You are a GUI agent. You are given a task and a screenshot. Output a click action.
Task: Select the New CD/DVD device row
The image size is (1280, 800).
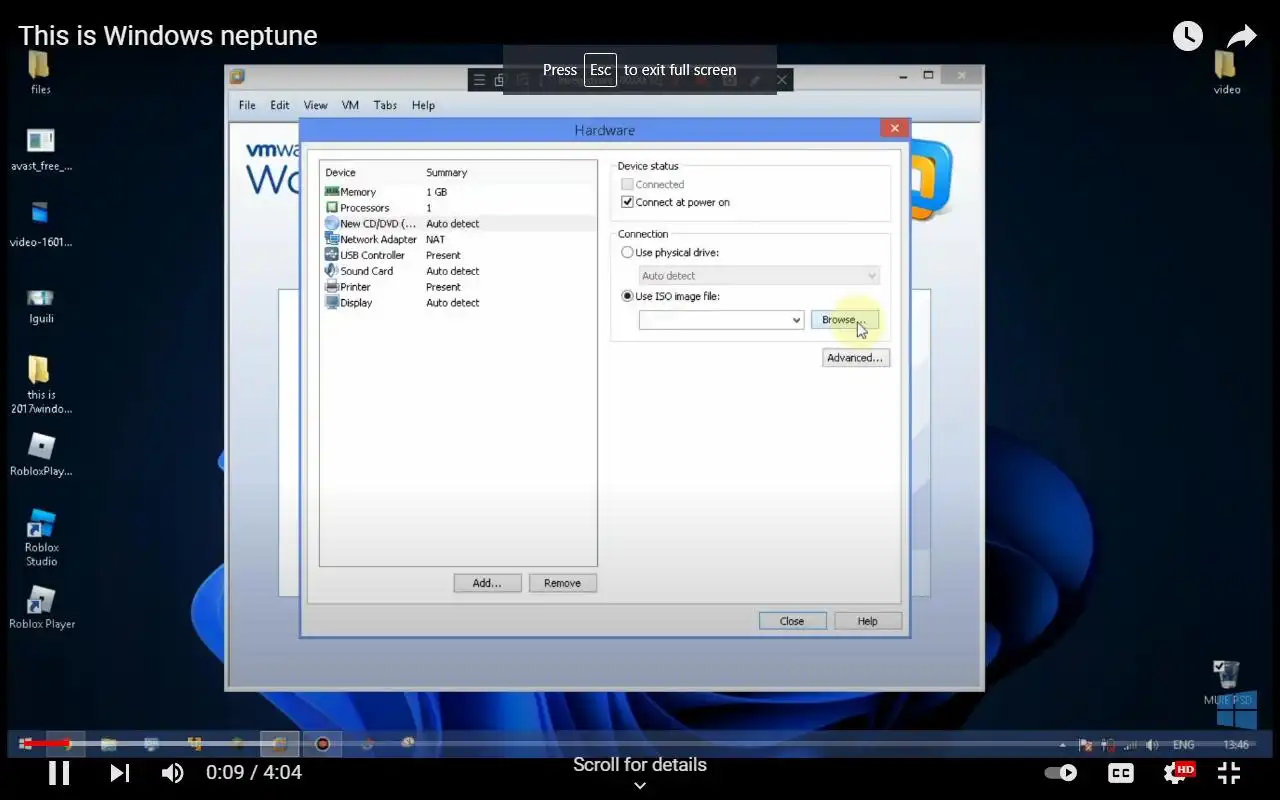click(x=458, y=224)
